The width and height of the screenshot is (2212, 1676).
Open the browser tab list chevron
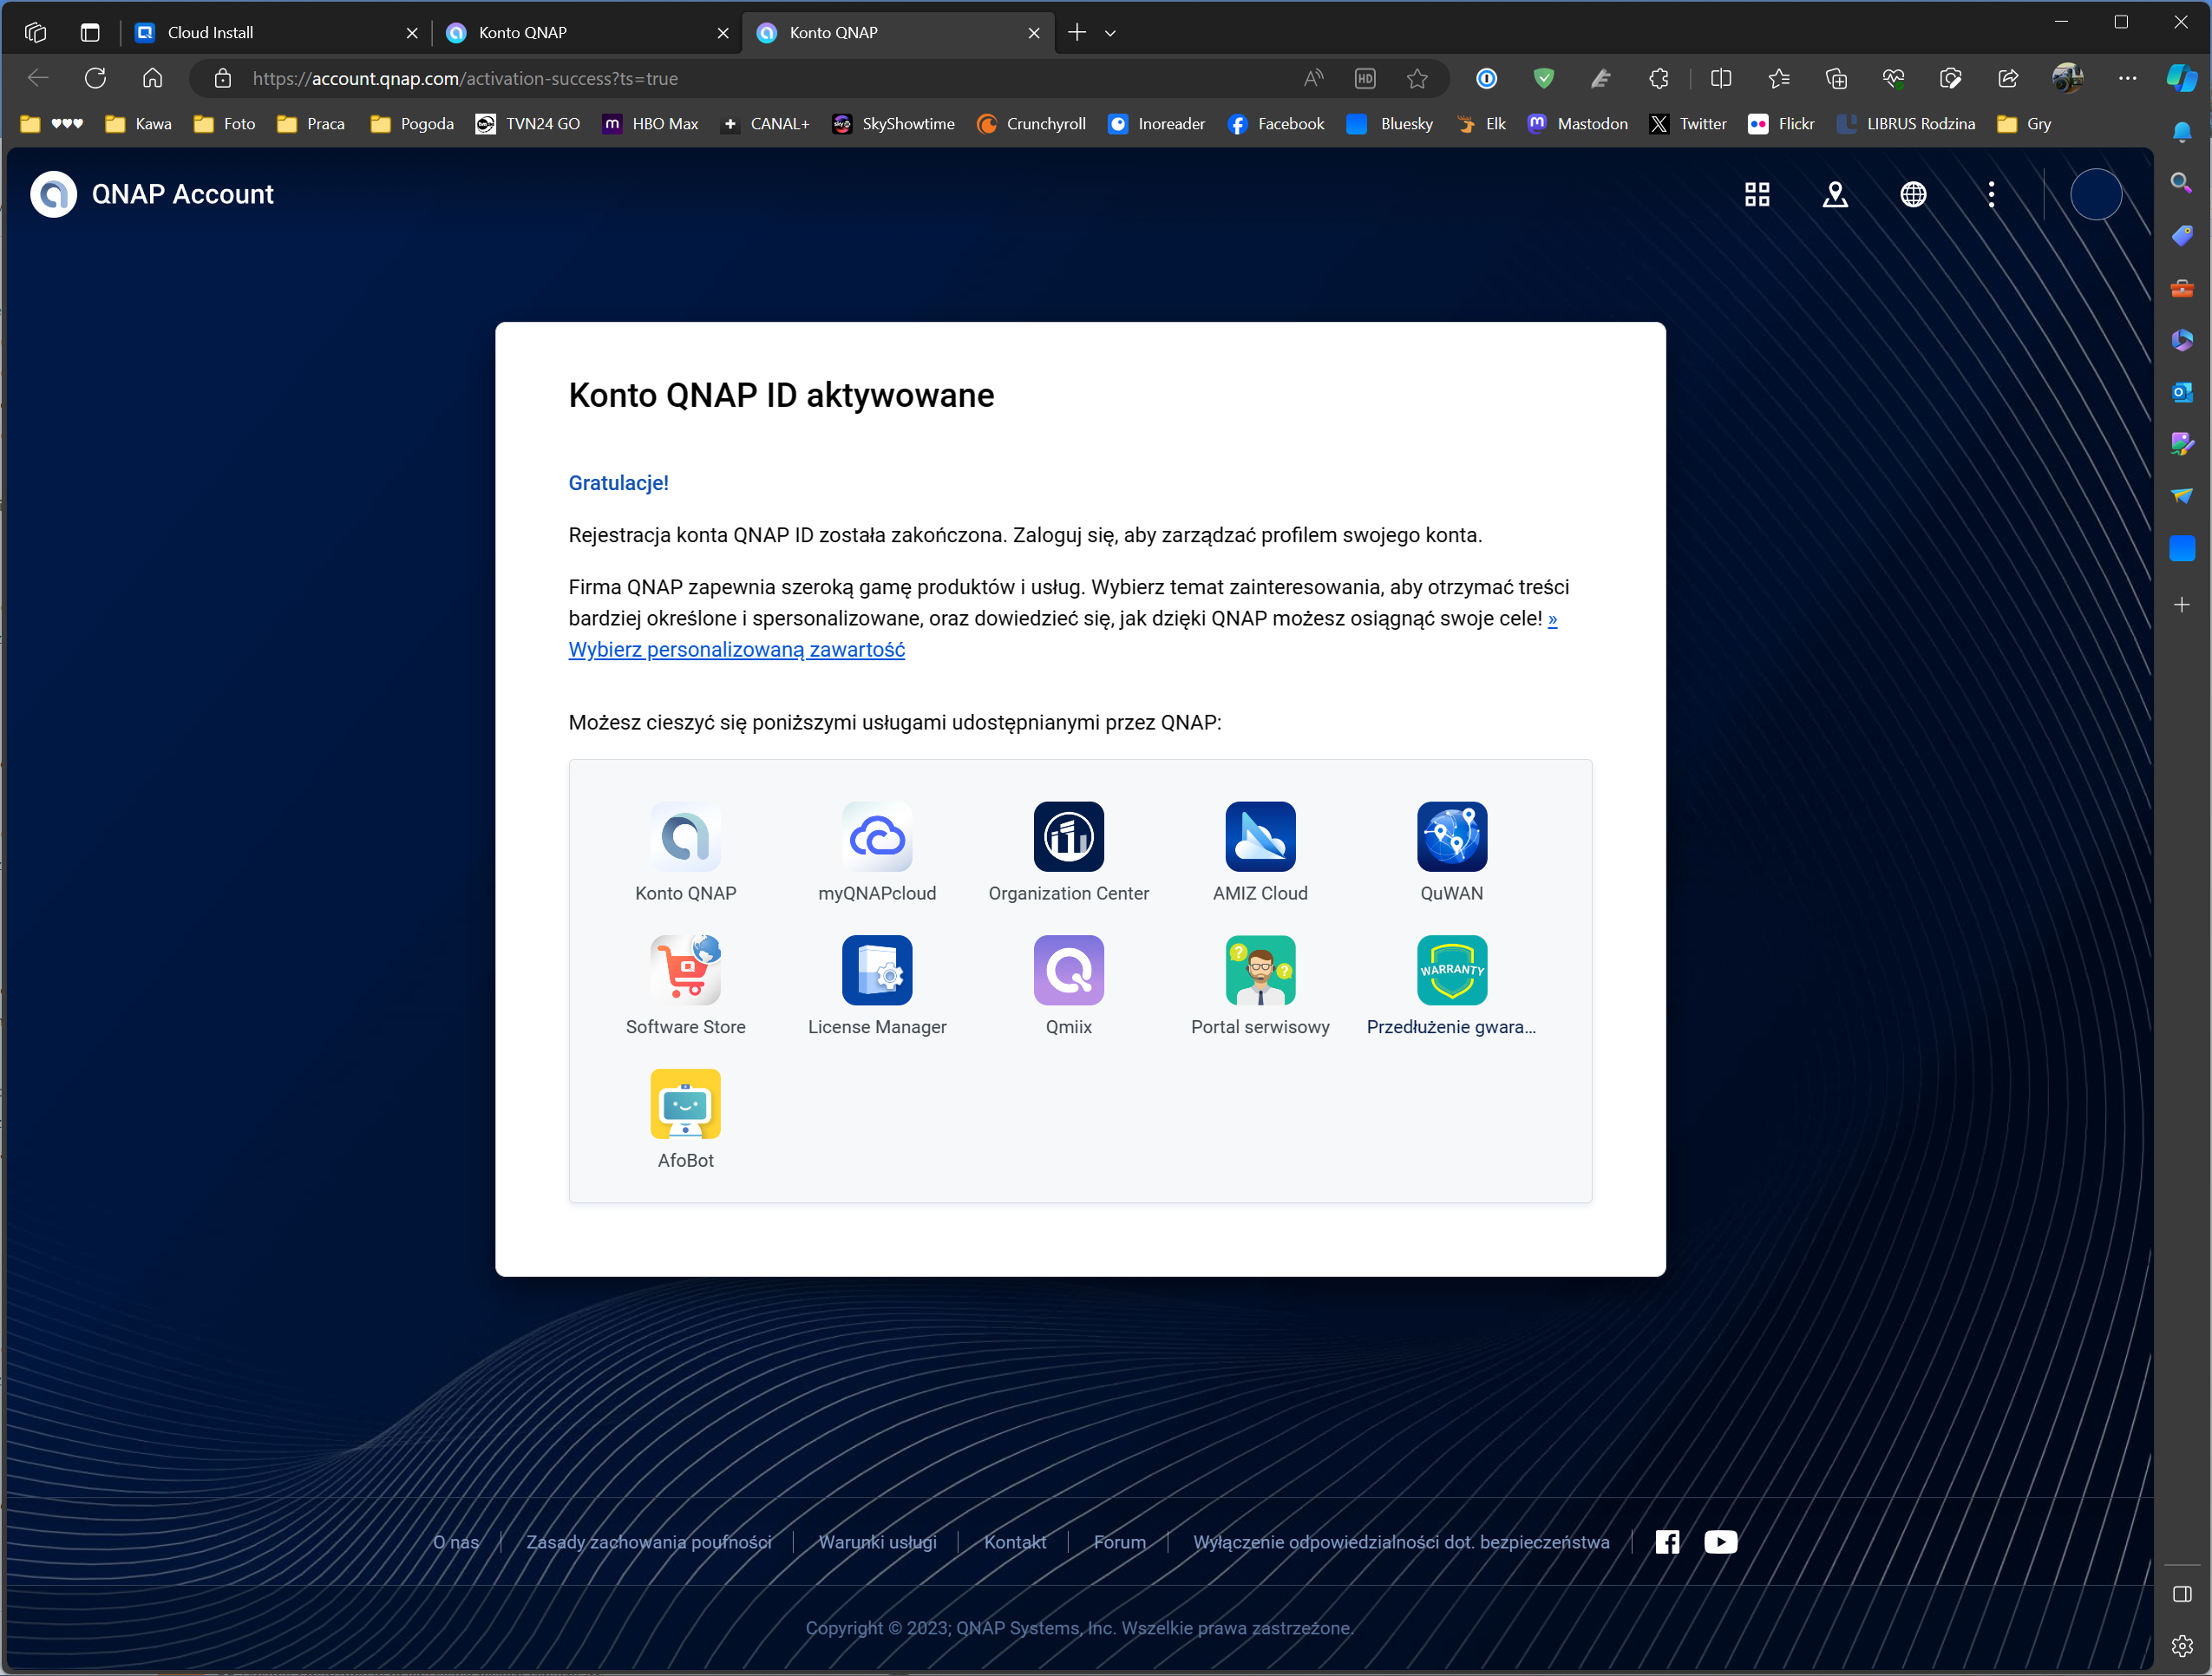coord(1110,33)
